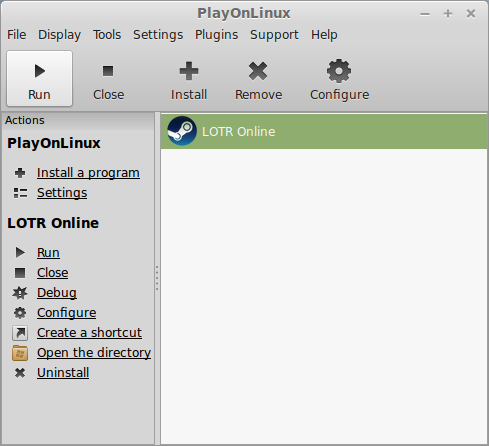Click the Open the directory folder icon
Screen dimensions: 489x446
click(x=20, y=353)
